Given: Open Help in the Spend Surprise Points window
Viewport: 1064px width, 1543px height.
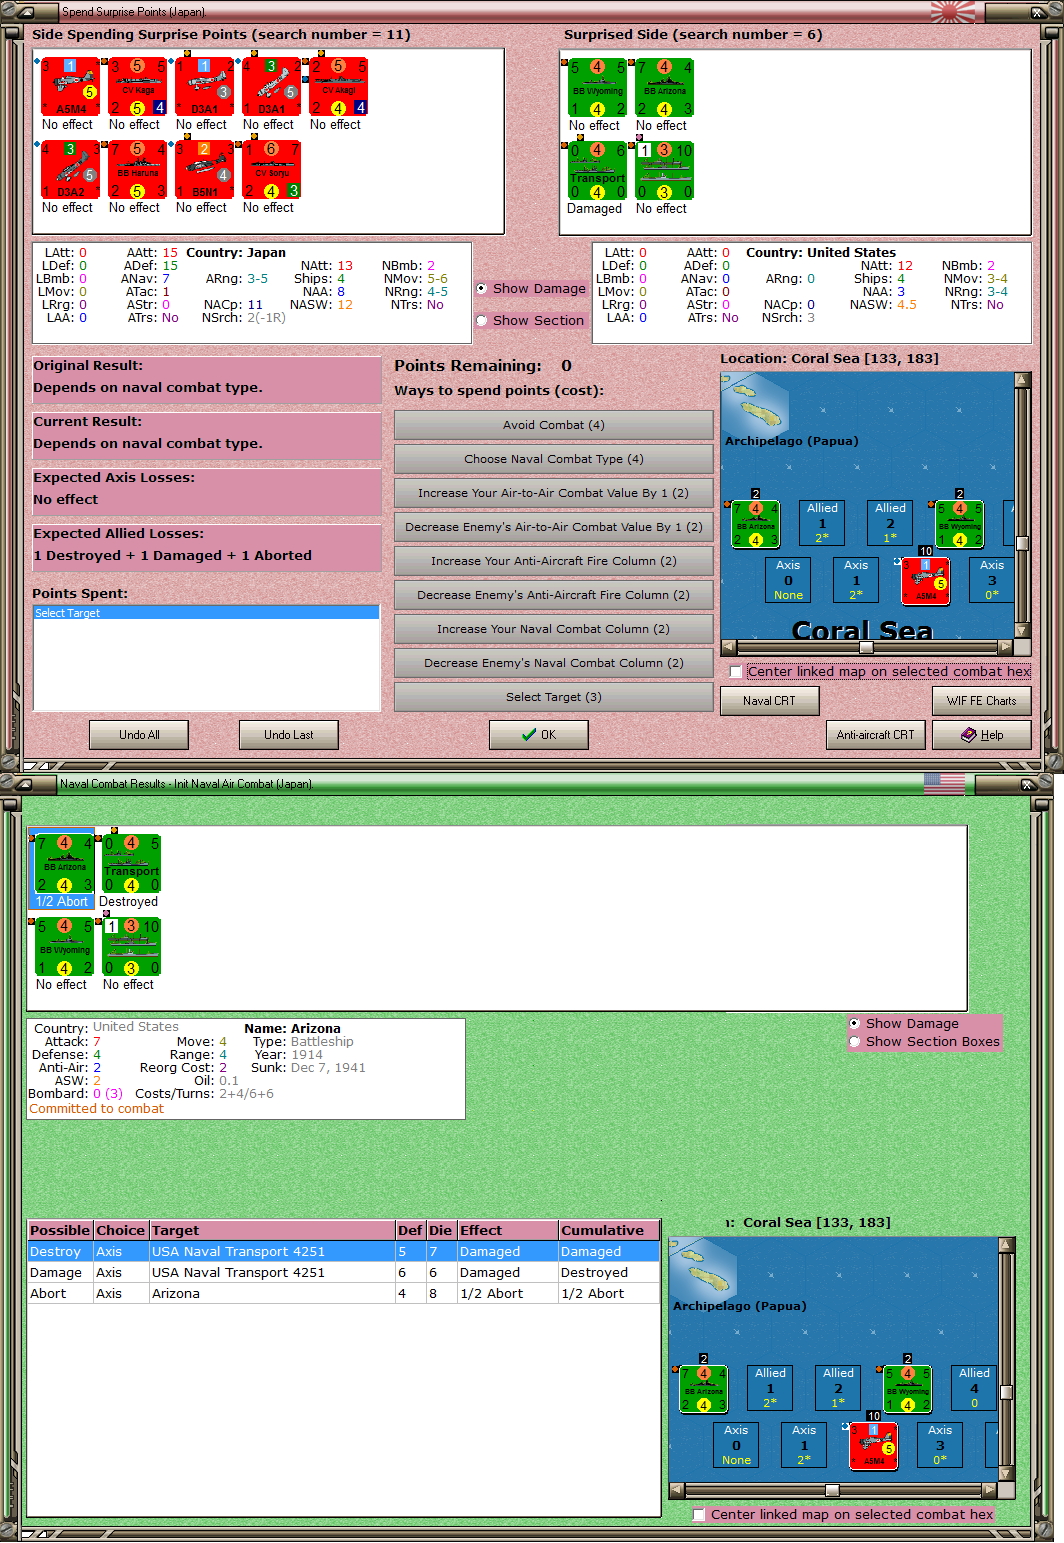Looking at the screenshot, I should pos(982,735).
